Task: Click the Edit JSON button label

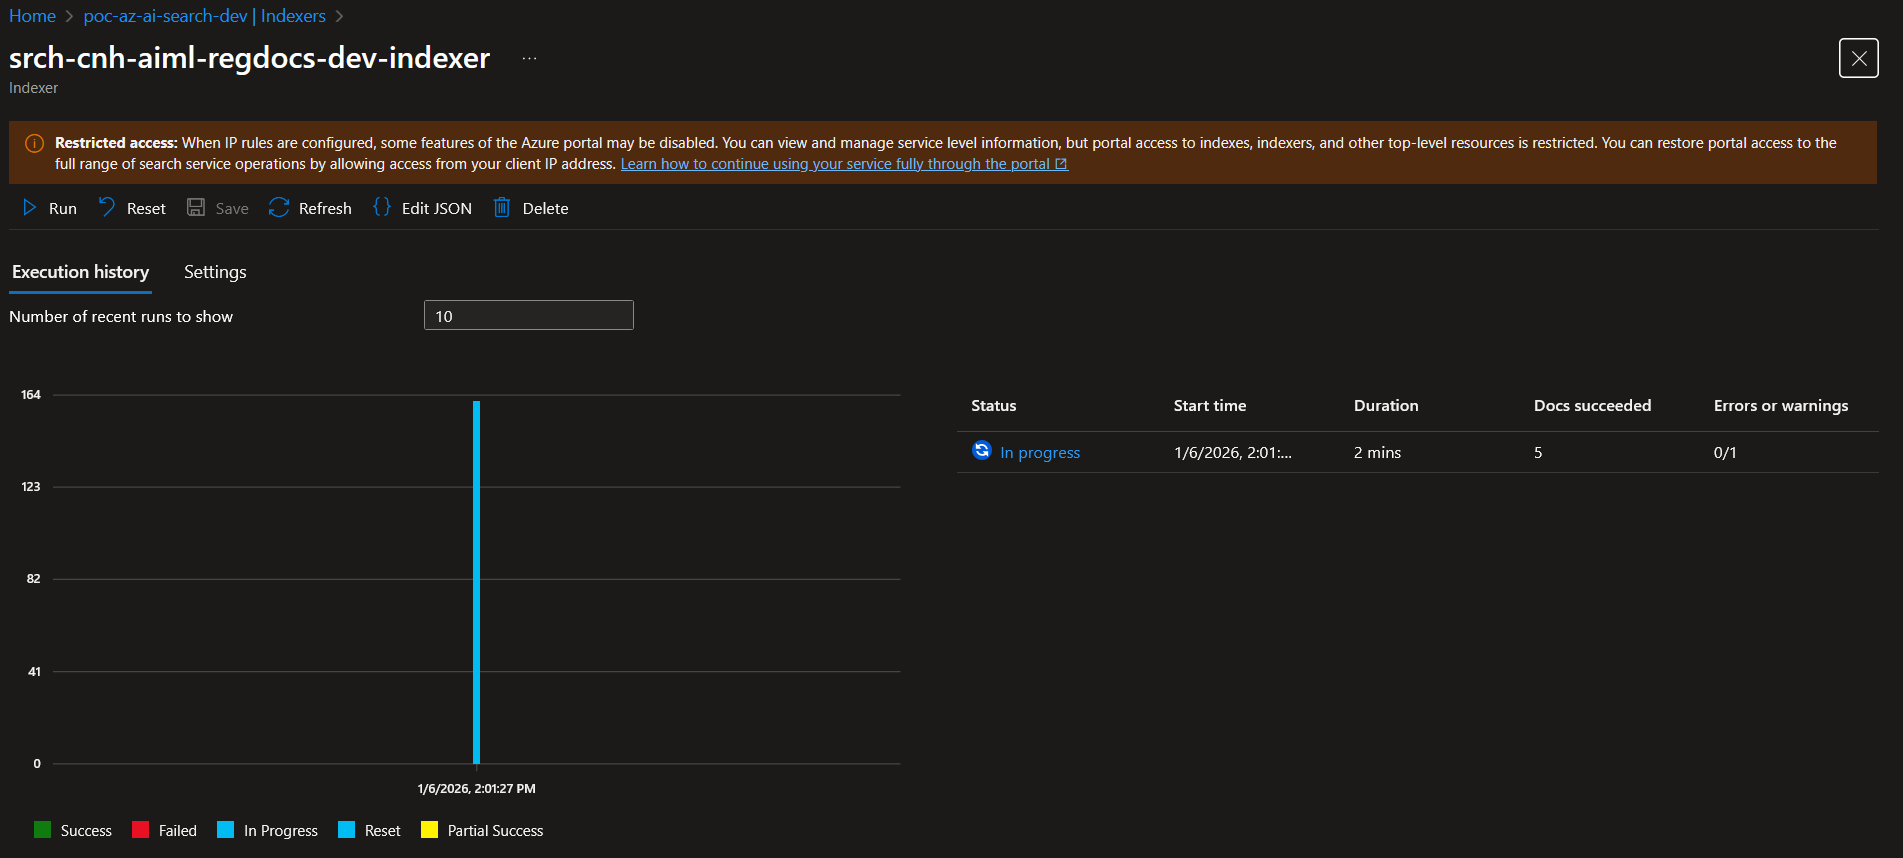Action: 437,208
